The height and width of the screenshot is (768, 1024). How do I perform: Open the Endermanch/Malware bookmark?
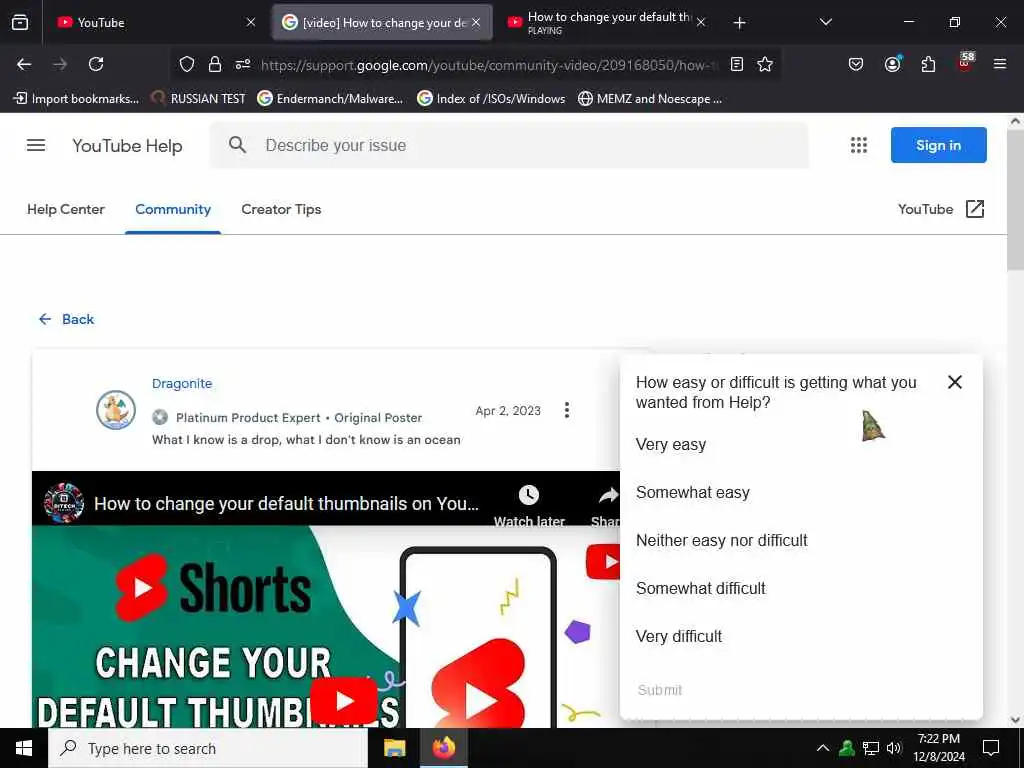[330, 99]
